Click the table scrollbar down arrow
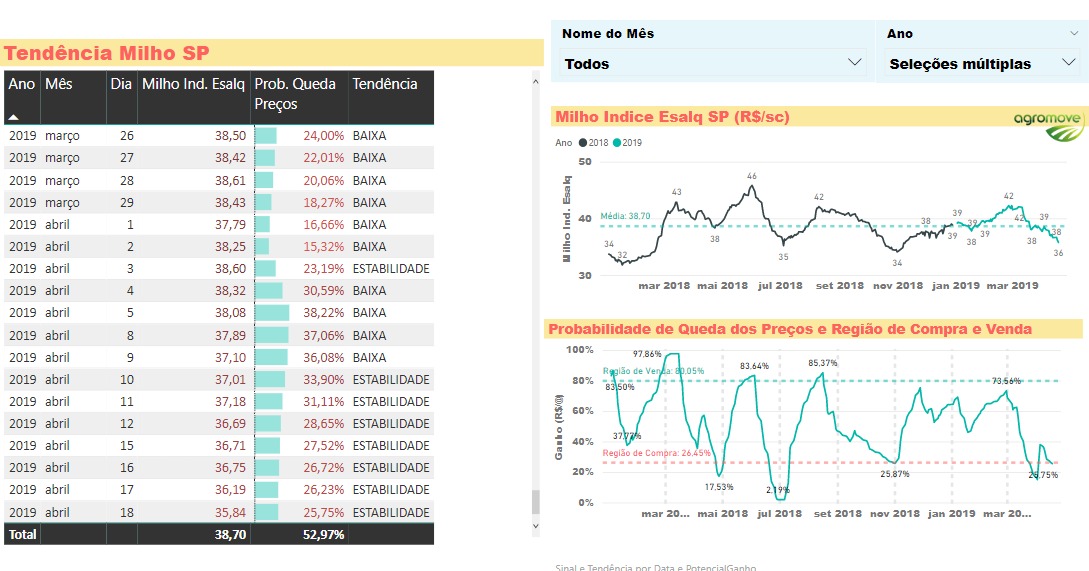 535,526
